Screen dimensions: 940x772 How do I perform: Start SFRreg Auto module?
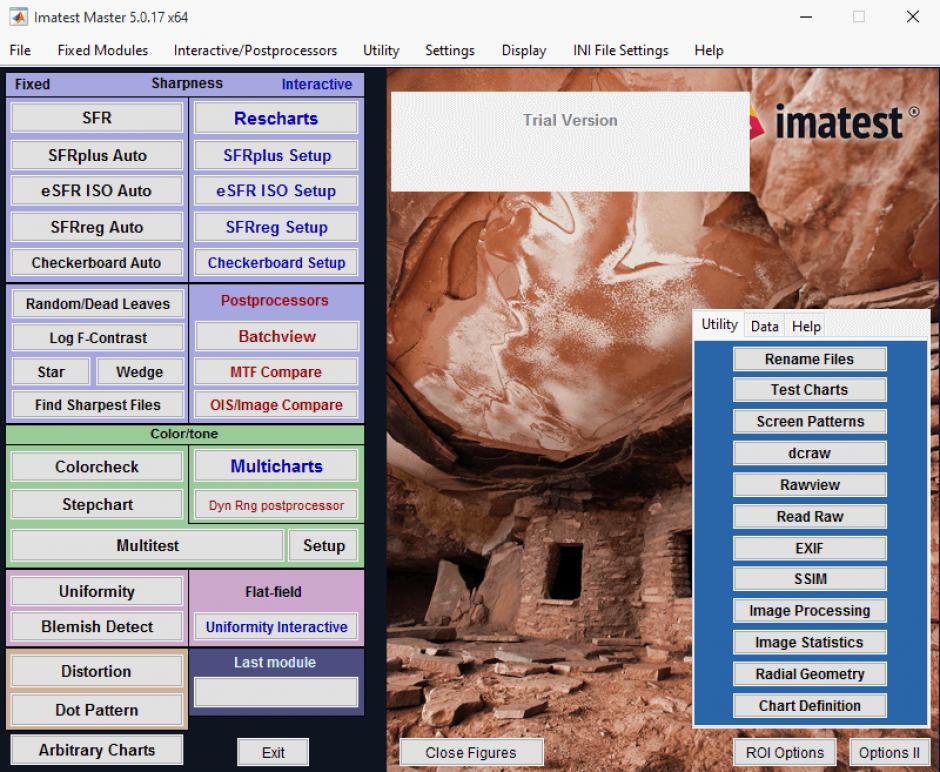coord(97,227)
